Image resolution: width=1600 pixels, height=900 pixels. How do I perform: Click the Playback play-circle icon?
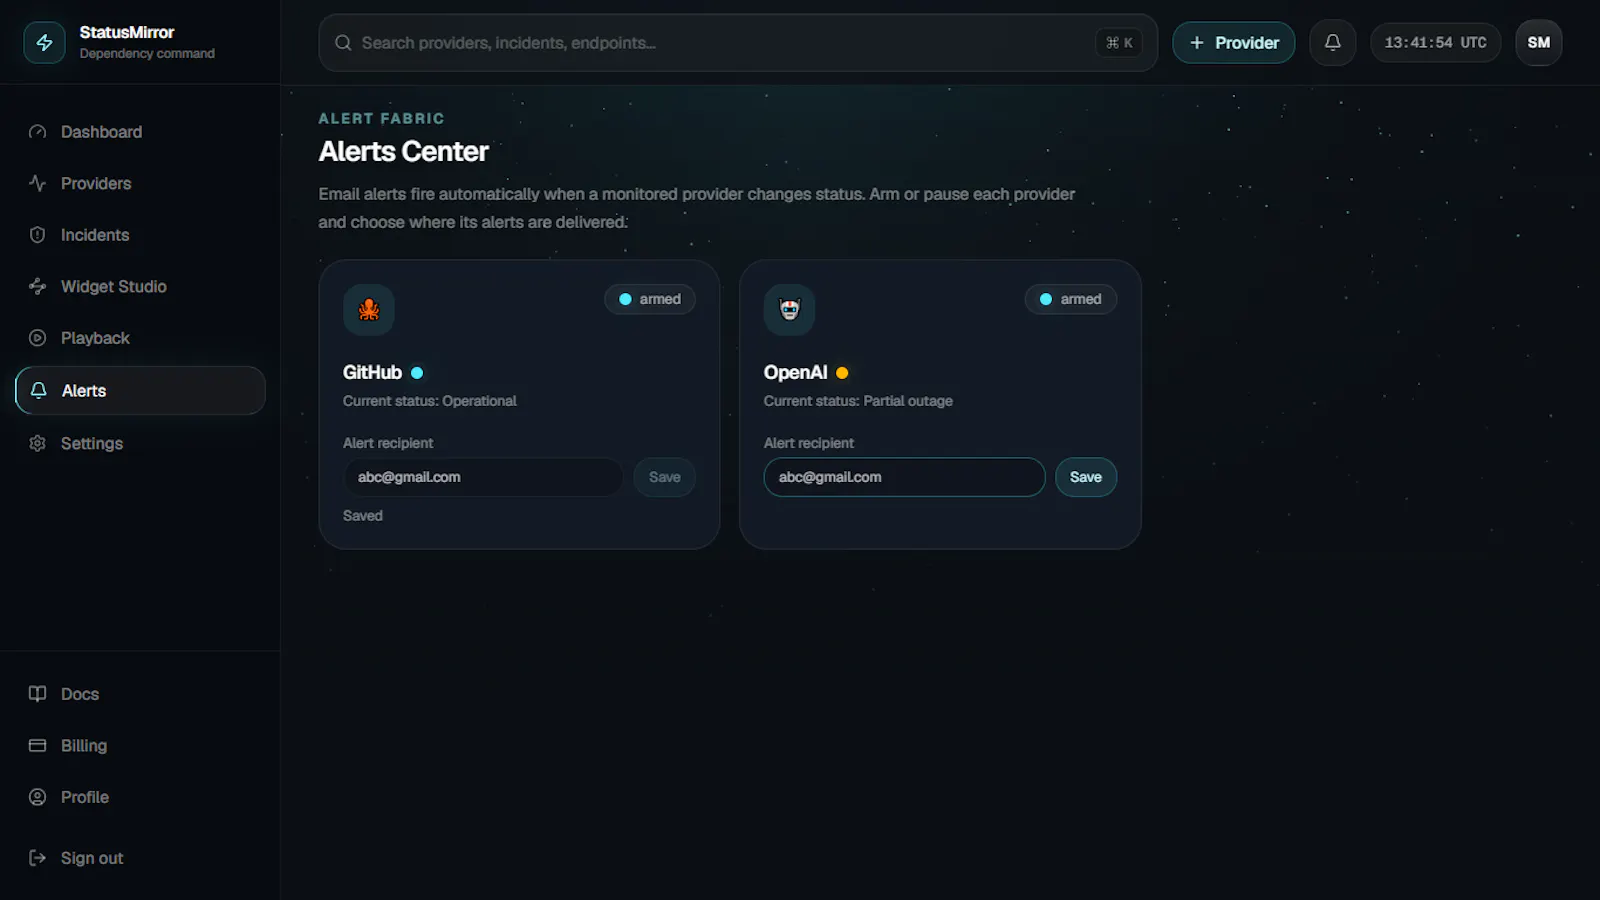pos(38,338)
